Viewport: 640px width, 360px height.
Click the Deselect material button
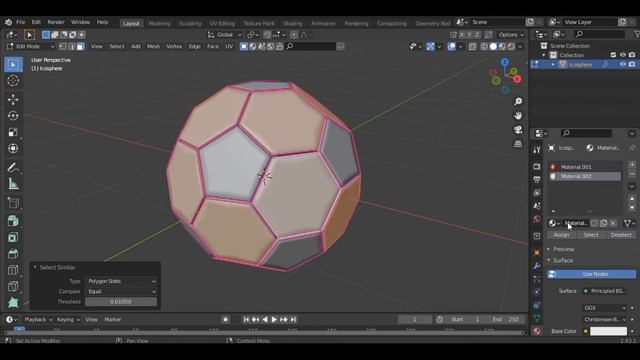click(x=621, y=235)
